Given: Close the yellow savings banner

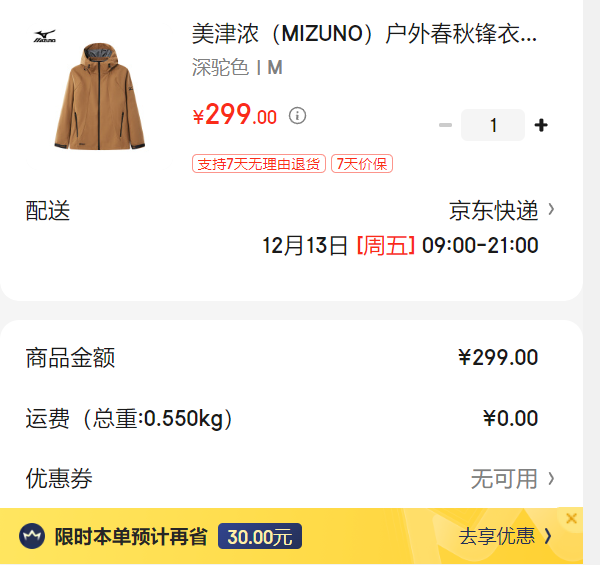Looking at the screenshot, I should click(x=571, y=518).
